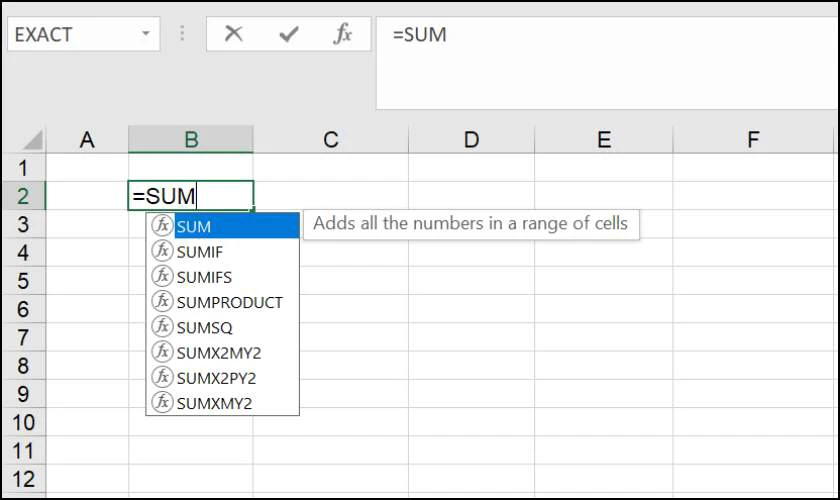
Task: Select column F header
Action: [x=753, y=139]
